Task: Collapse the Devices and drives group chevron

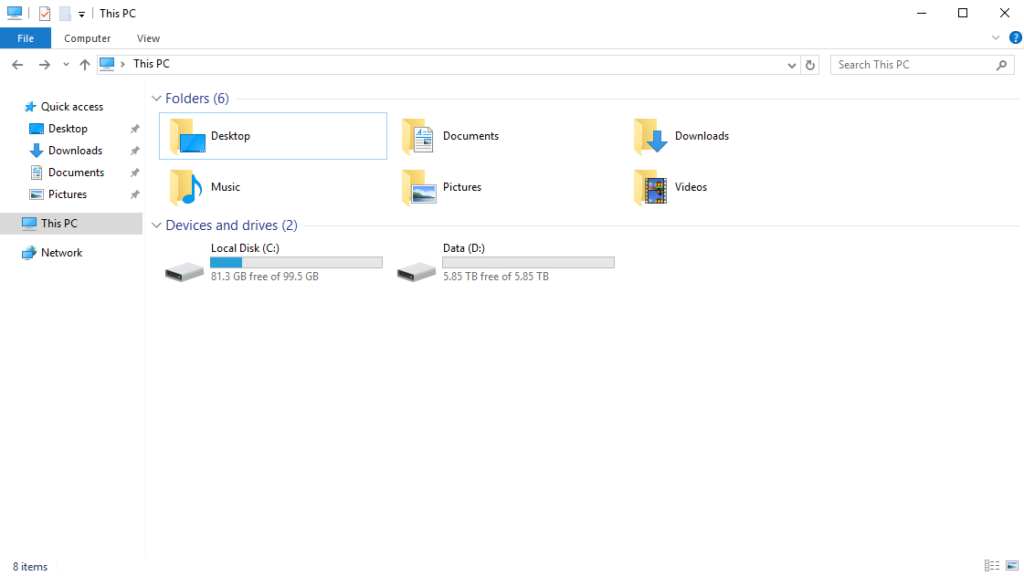Action: 156,225
